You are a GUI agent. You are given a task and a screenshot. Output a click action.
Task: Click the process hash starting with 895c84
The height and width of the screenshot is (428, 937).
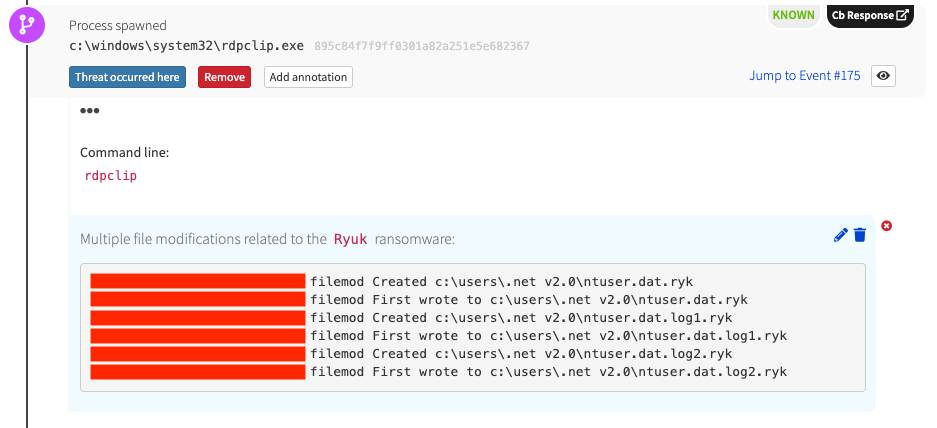(421, 46)
